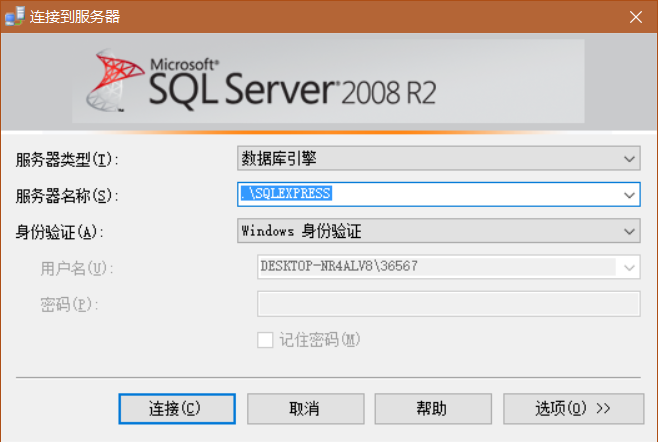Open the 服务器名称 dropdown arrow
The width and height of the screenshot is (658, 442).
point(629,195)
